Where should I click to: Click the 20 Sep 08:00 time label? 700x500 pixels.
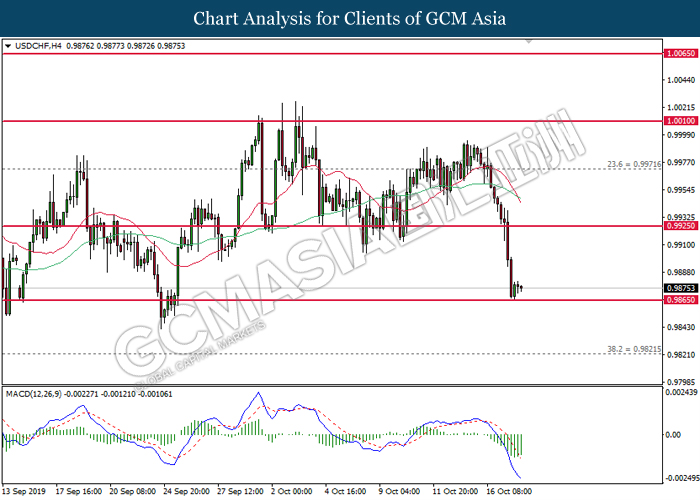coord(133,492)
